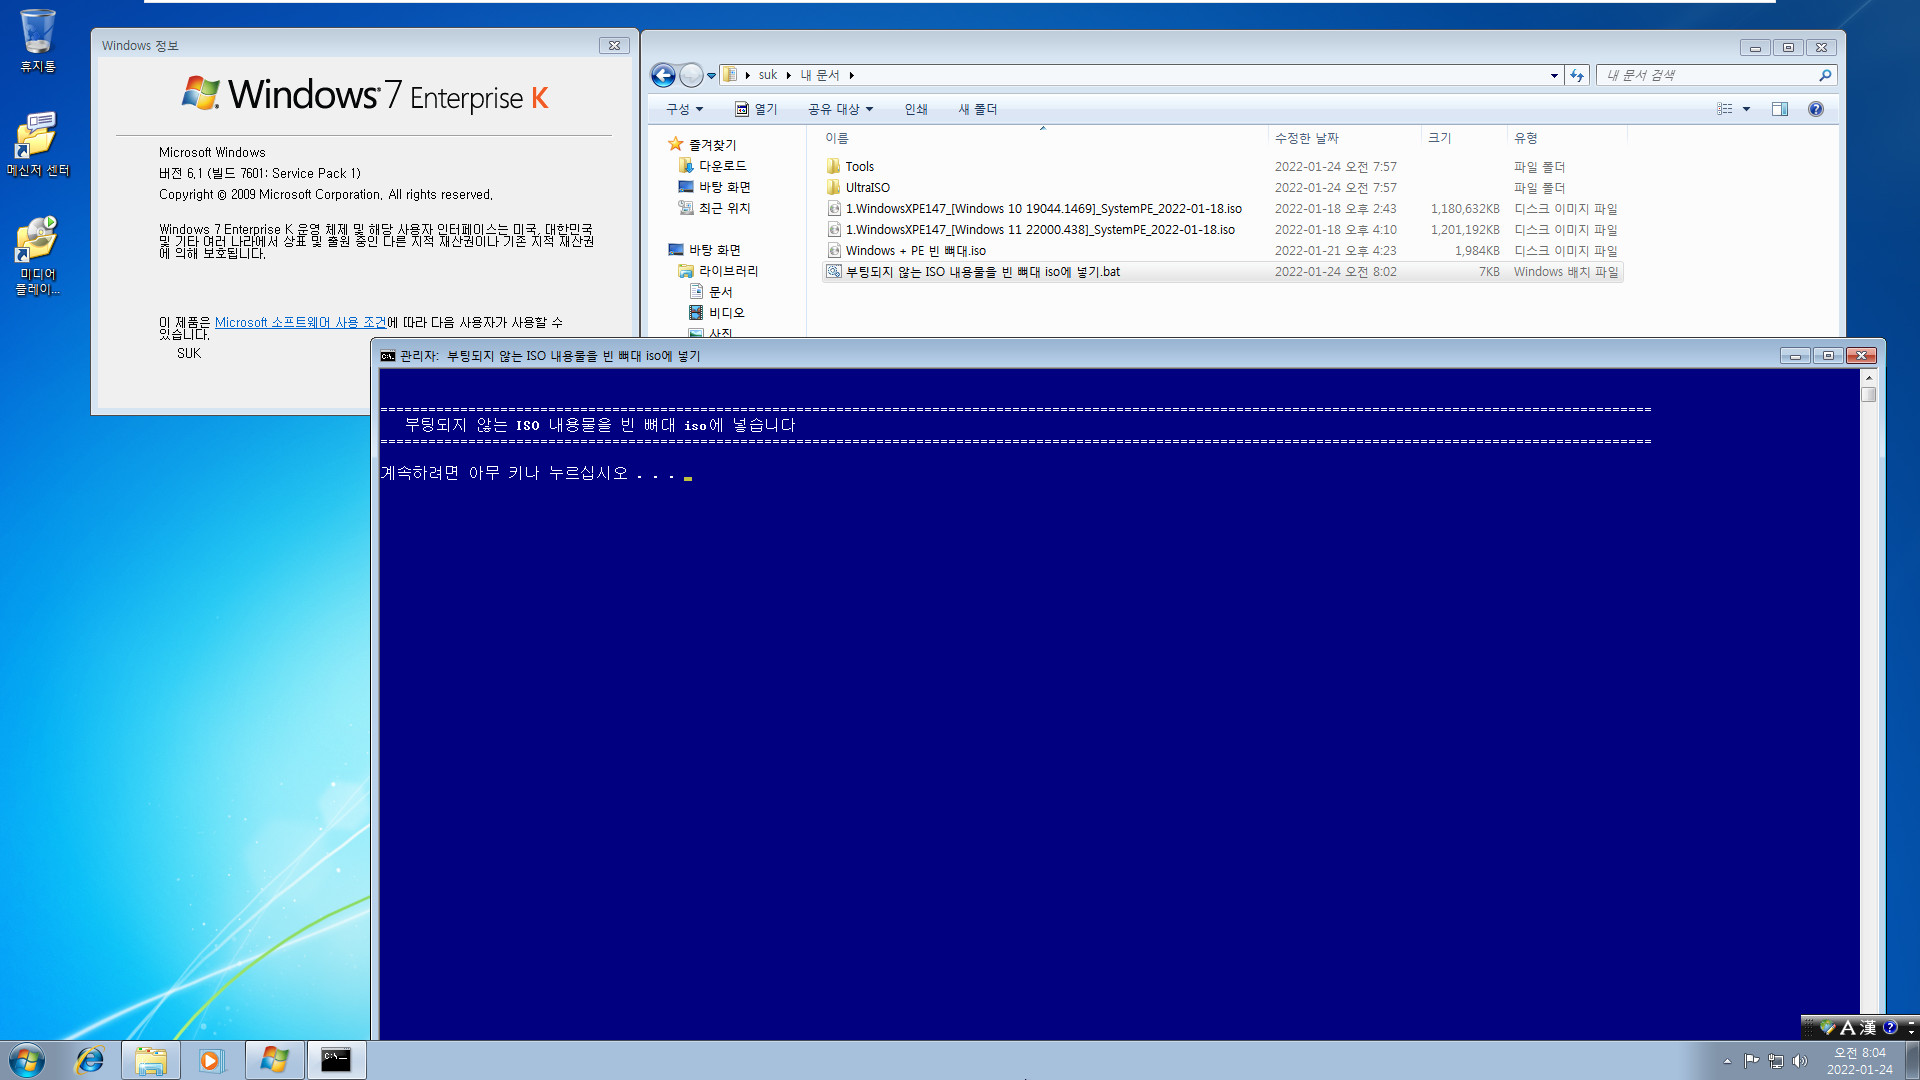Expand the breadcrumb arrow after 내 문서
Screen dimensions: 1920x1080
pos(851,75)
